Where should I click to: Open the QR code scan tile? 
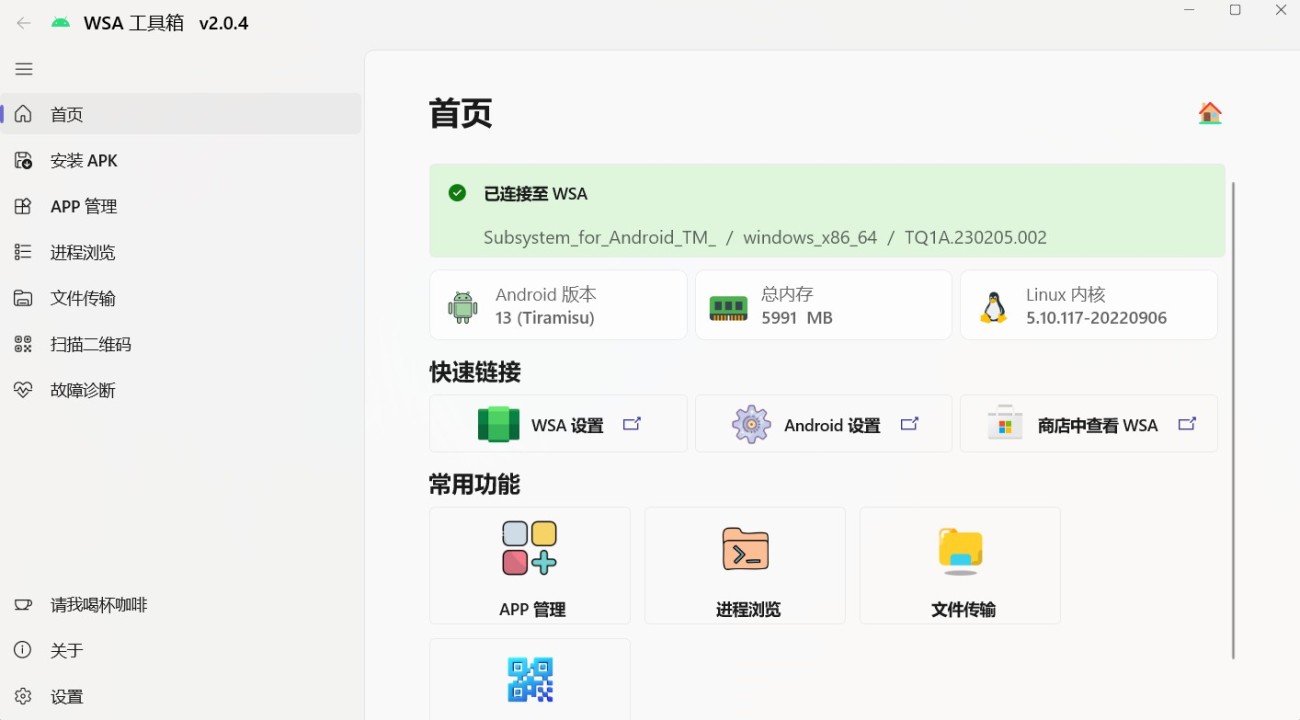[x=530, y=679]
